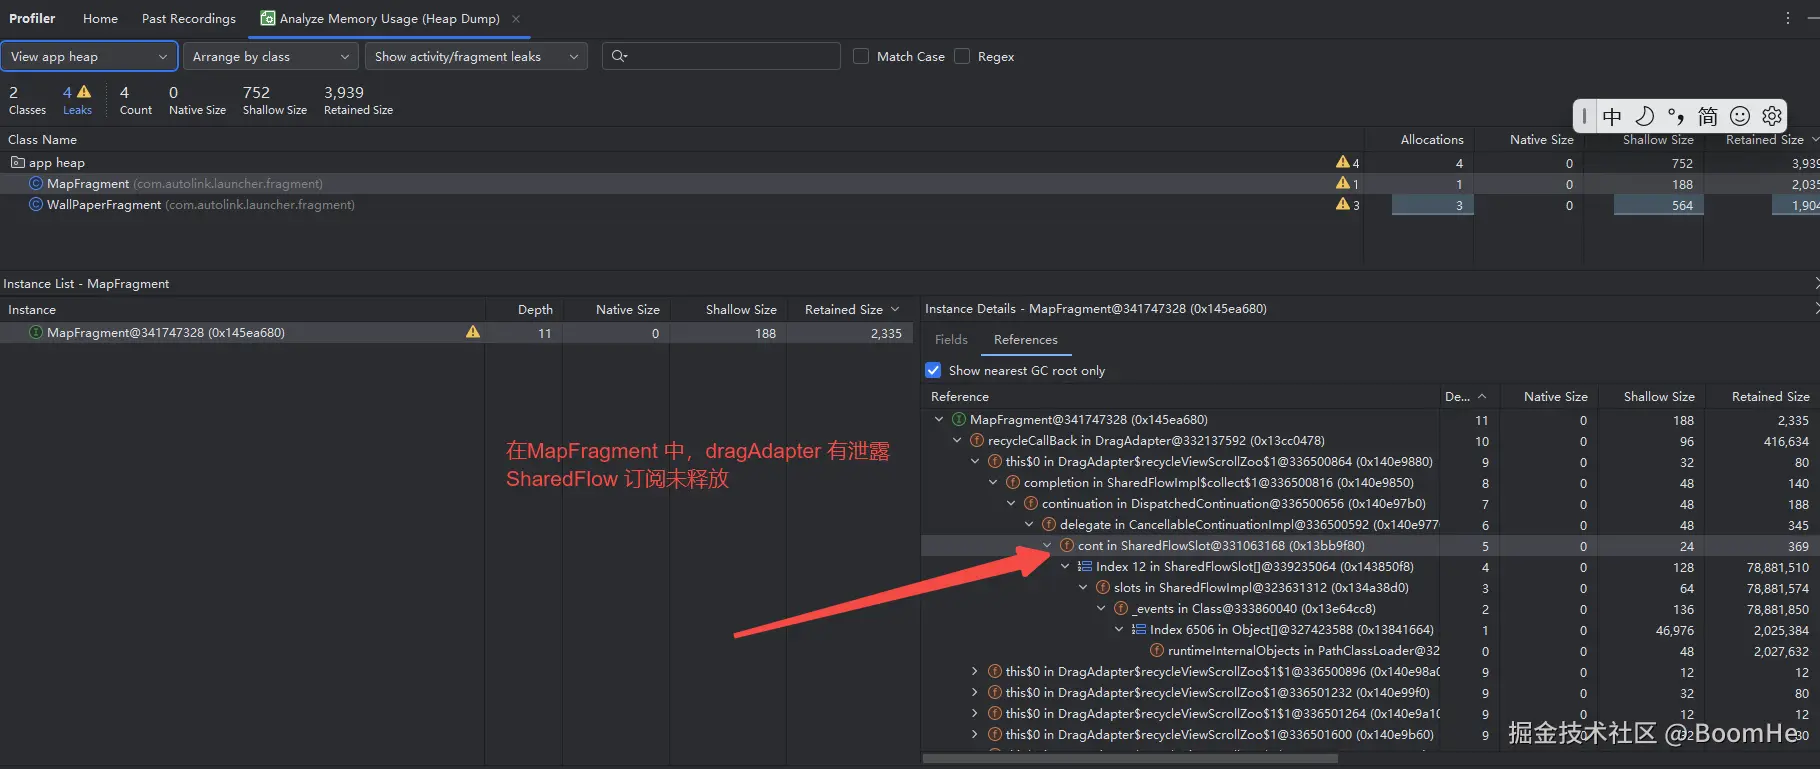Screen dimensions: 1820x769
Task: Click the MapFragment class icon
Action: click(x=36, y=183)
